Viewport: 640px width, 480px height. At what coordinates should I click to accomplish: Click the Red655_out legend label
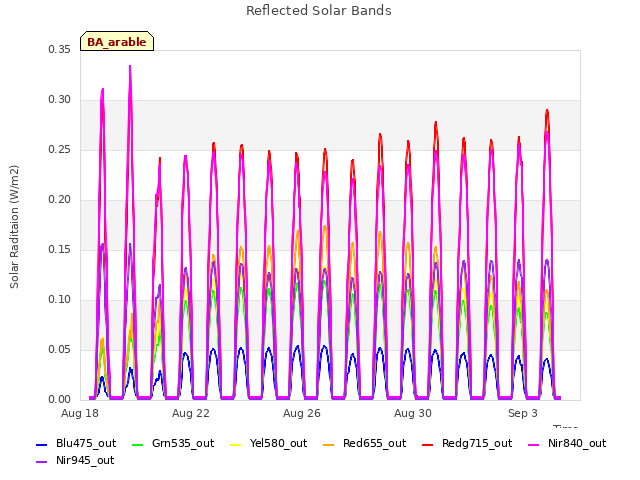(374, 443)
